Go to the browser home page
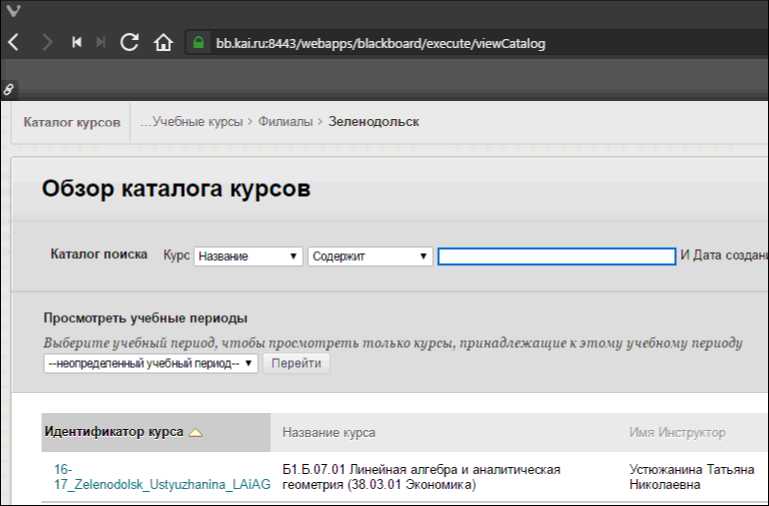The height and width of the screenshot is (506, 769). click(x=163, y=43)
